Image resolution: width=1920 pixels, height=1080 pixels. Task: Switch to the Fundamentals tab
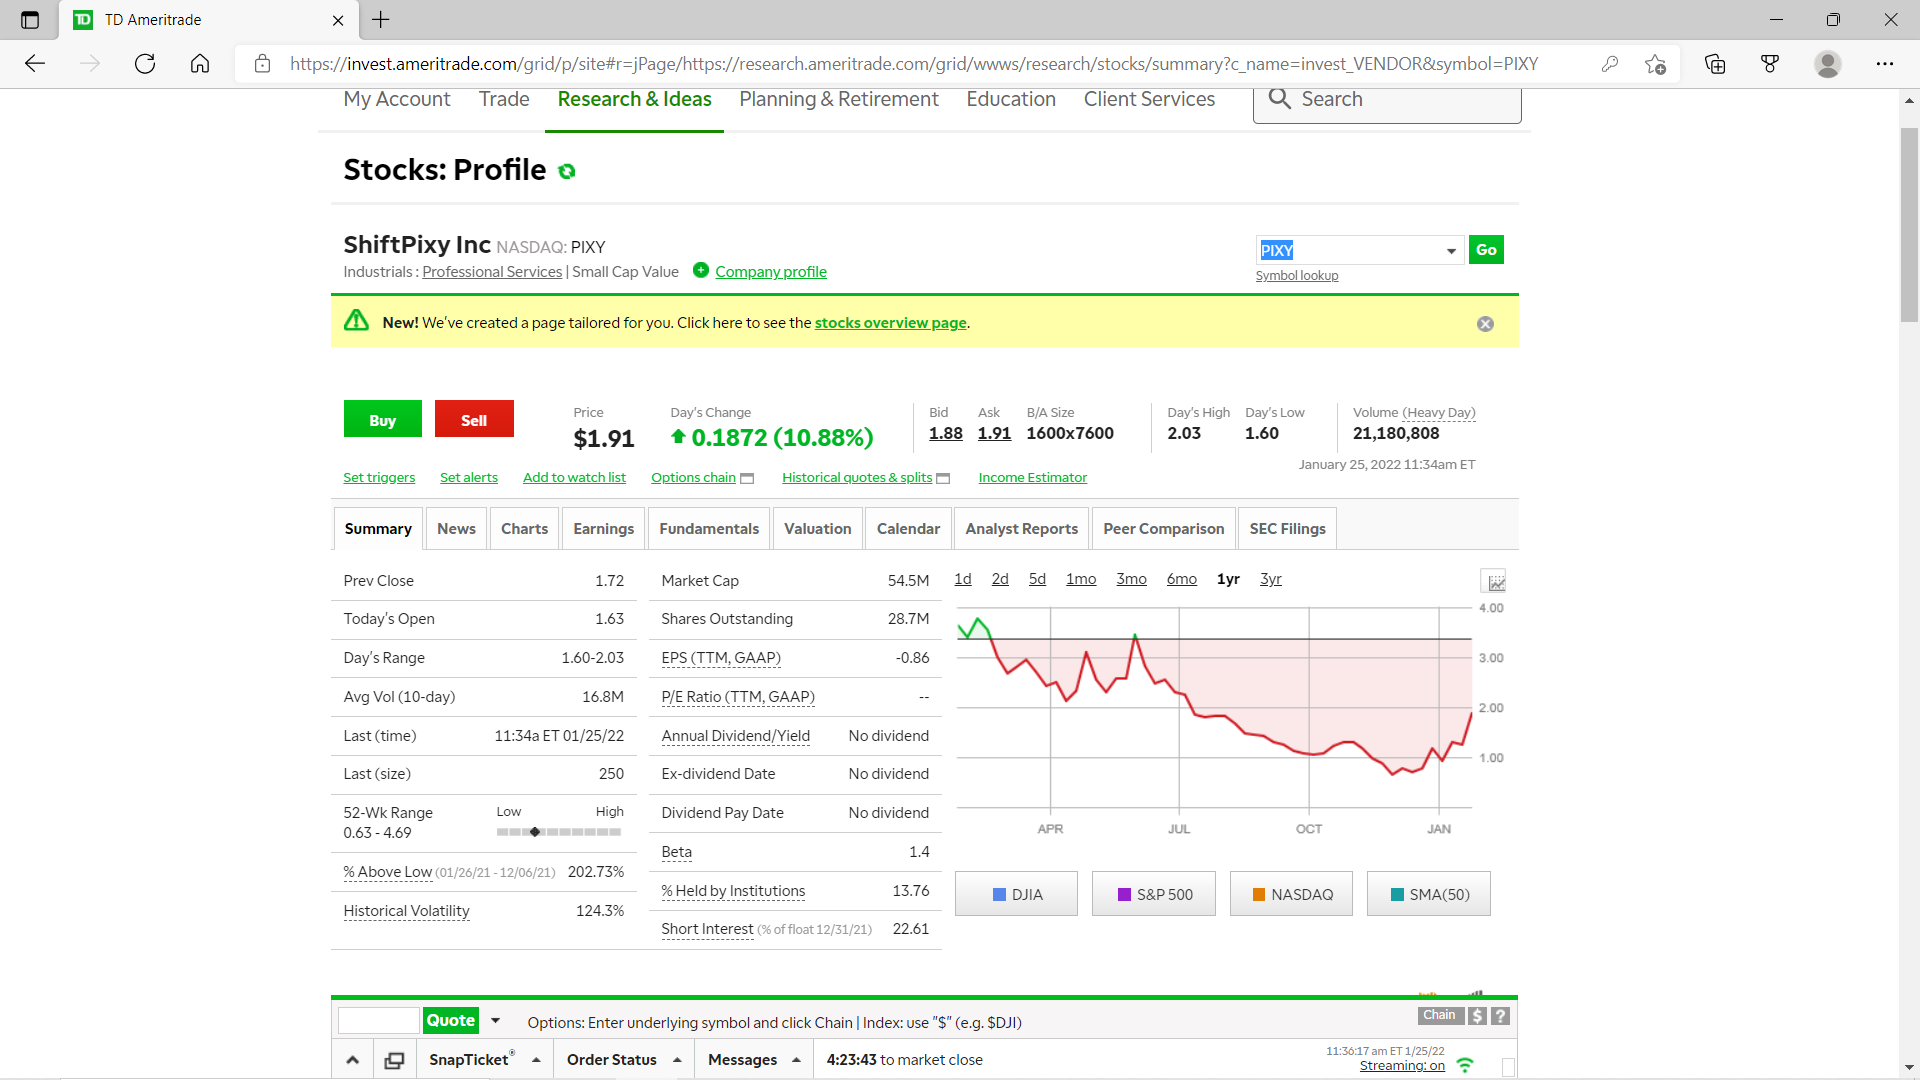(x=709, y=529)
